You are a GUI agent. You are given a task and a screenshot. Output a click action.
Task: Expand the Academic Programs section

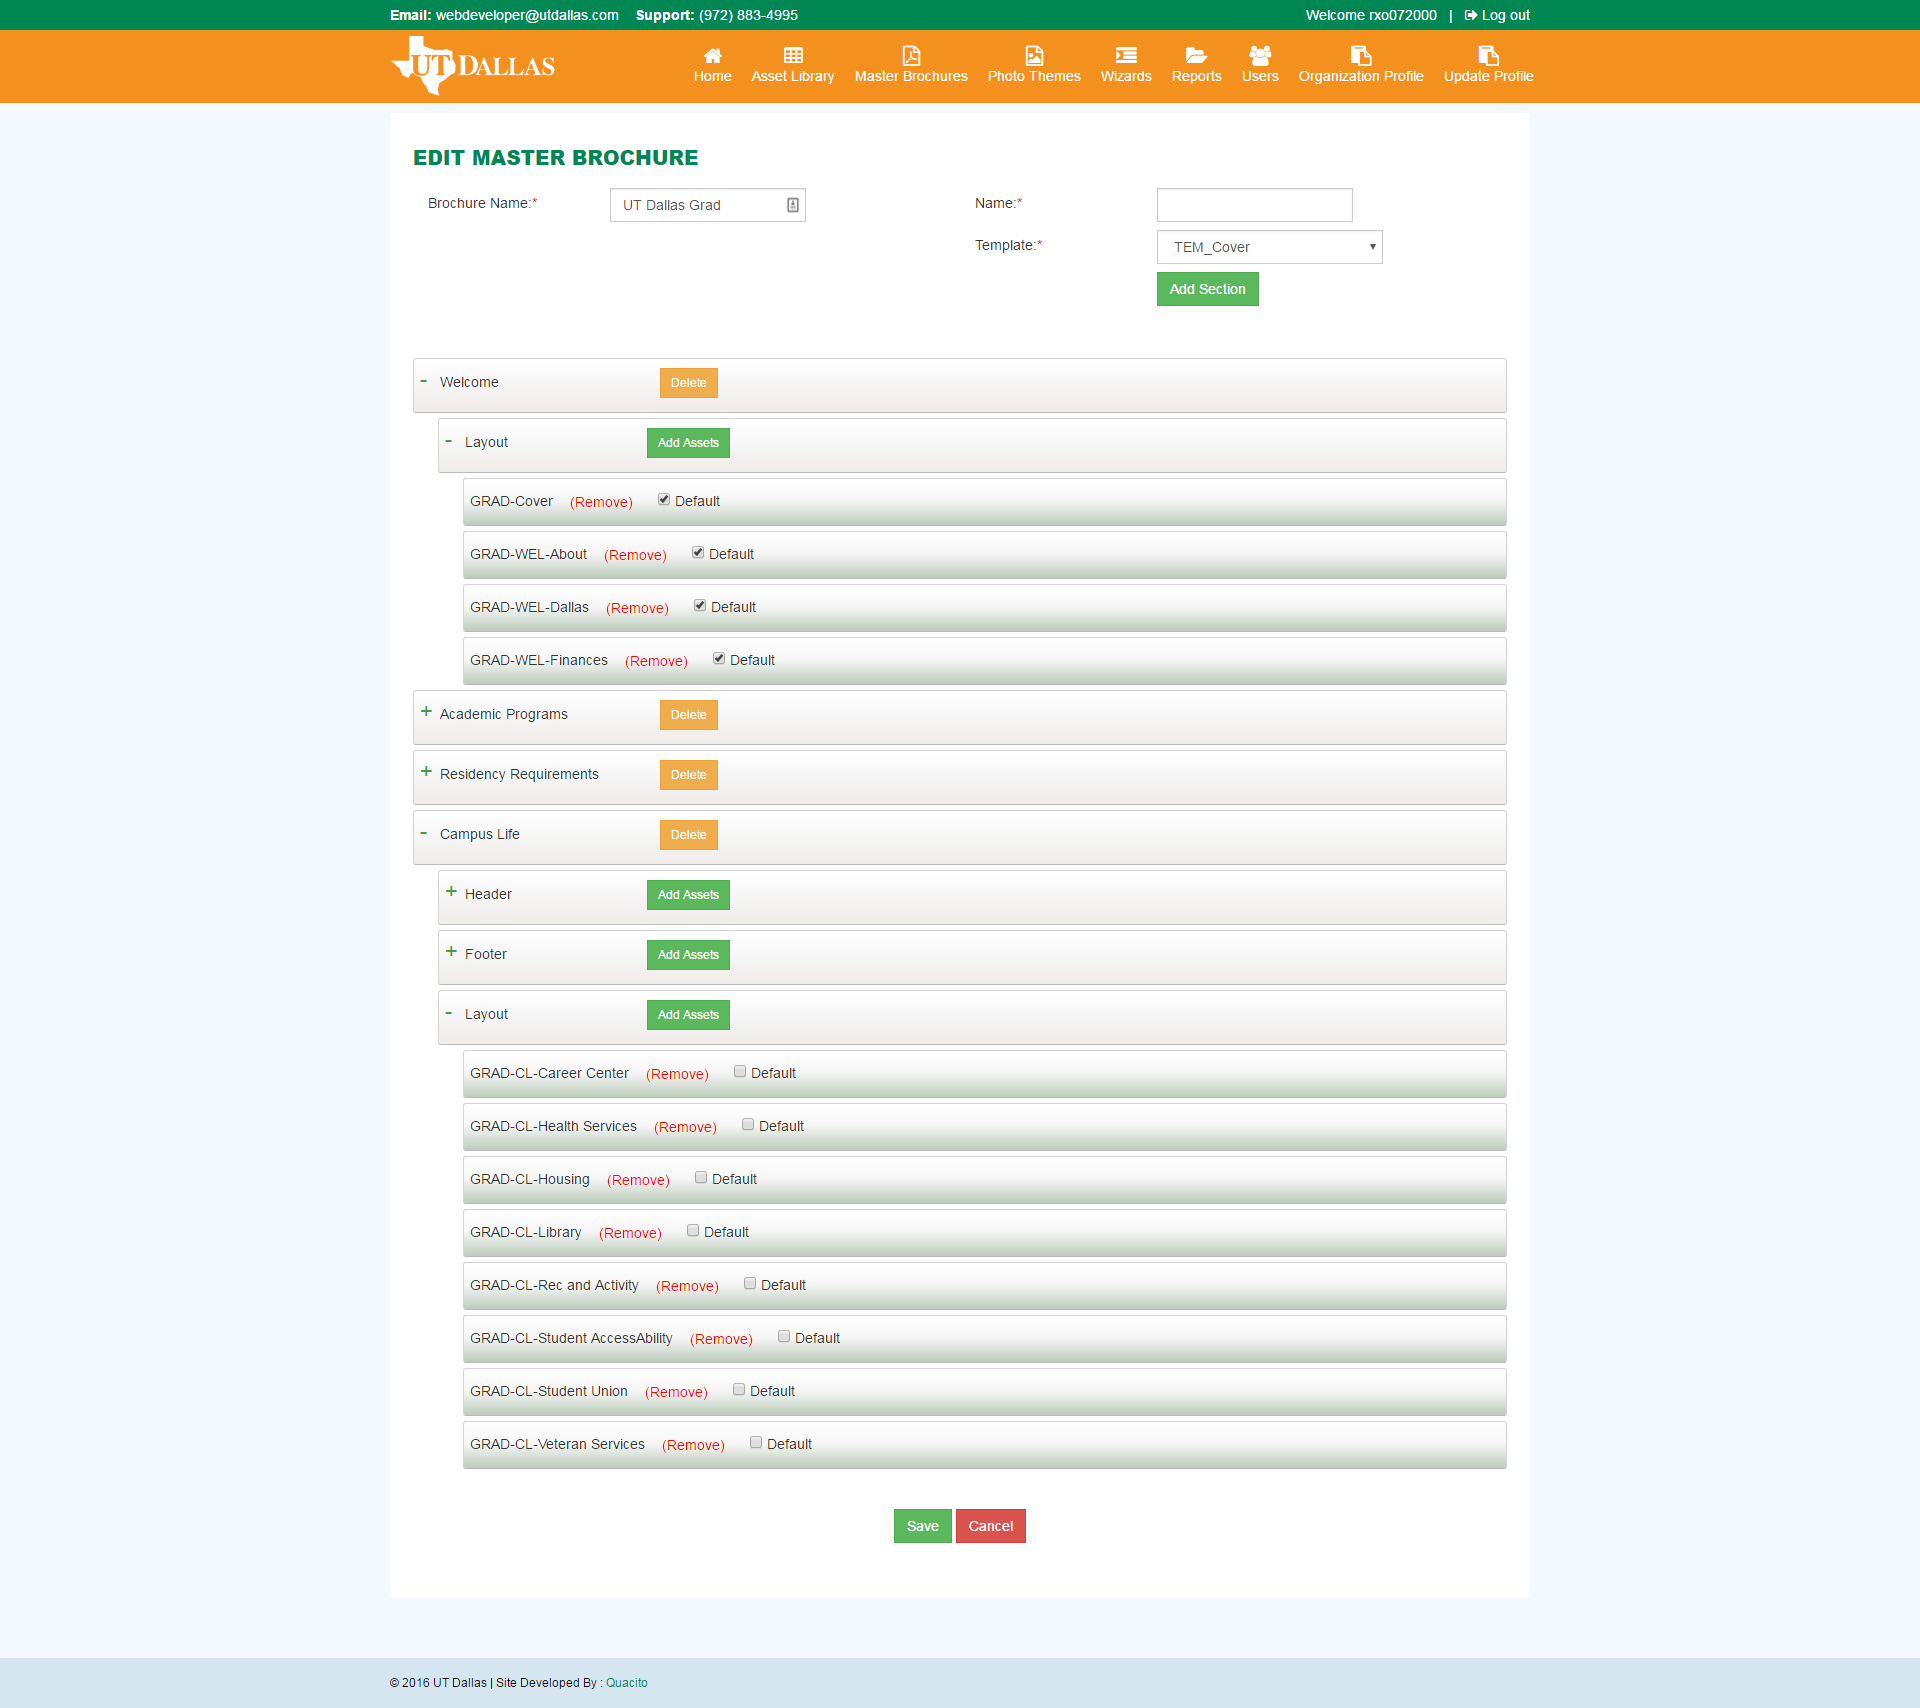(427, 712)
